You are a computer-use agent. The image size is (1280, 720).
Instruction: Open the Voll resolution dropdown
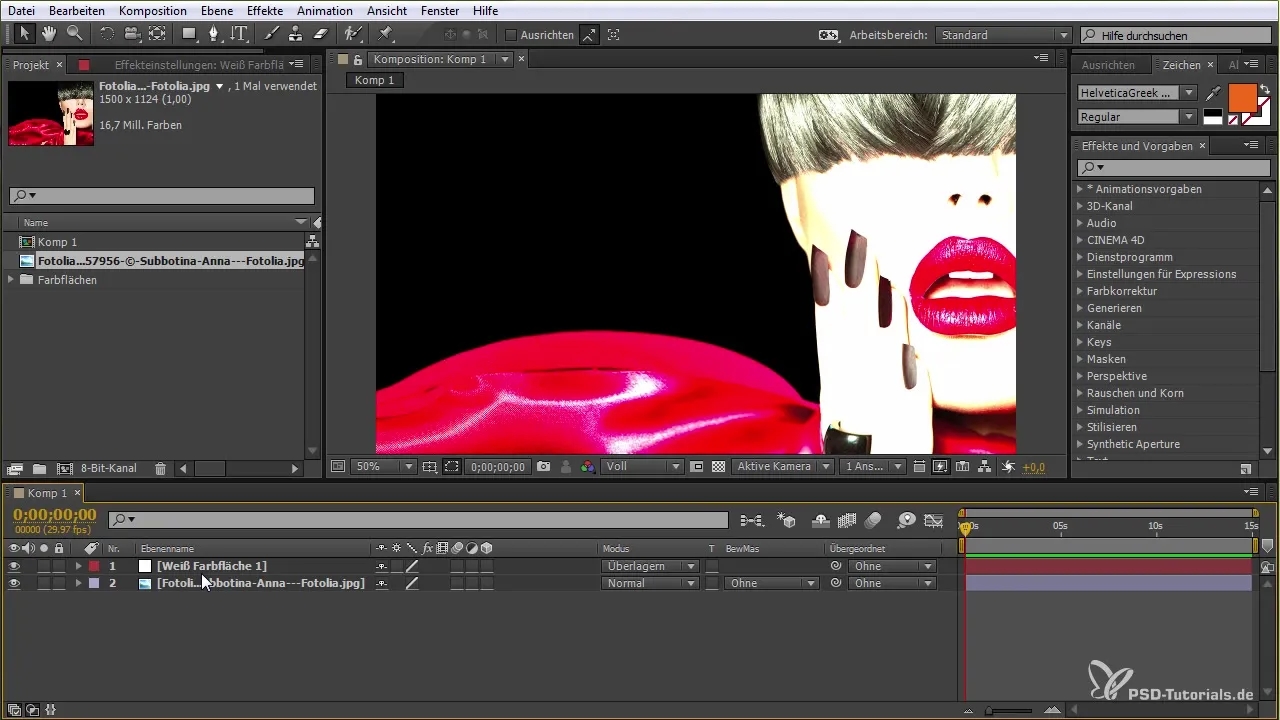(643, 467)
